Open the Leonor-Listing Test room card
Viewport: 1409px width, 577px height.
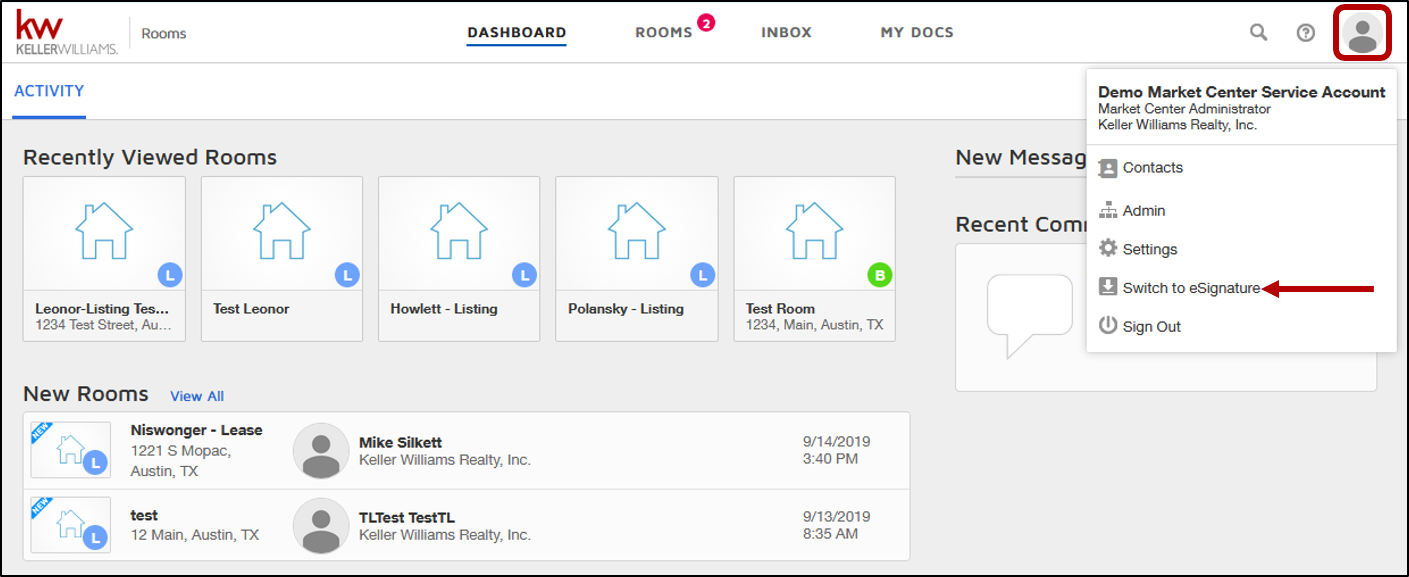point(104,259)
